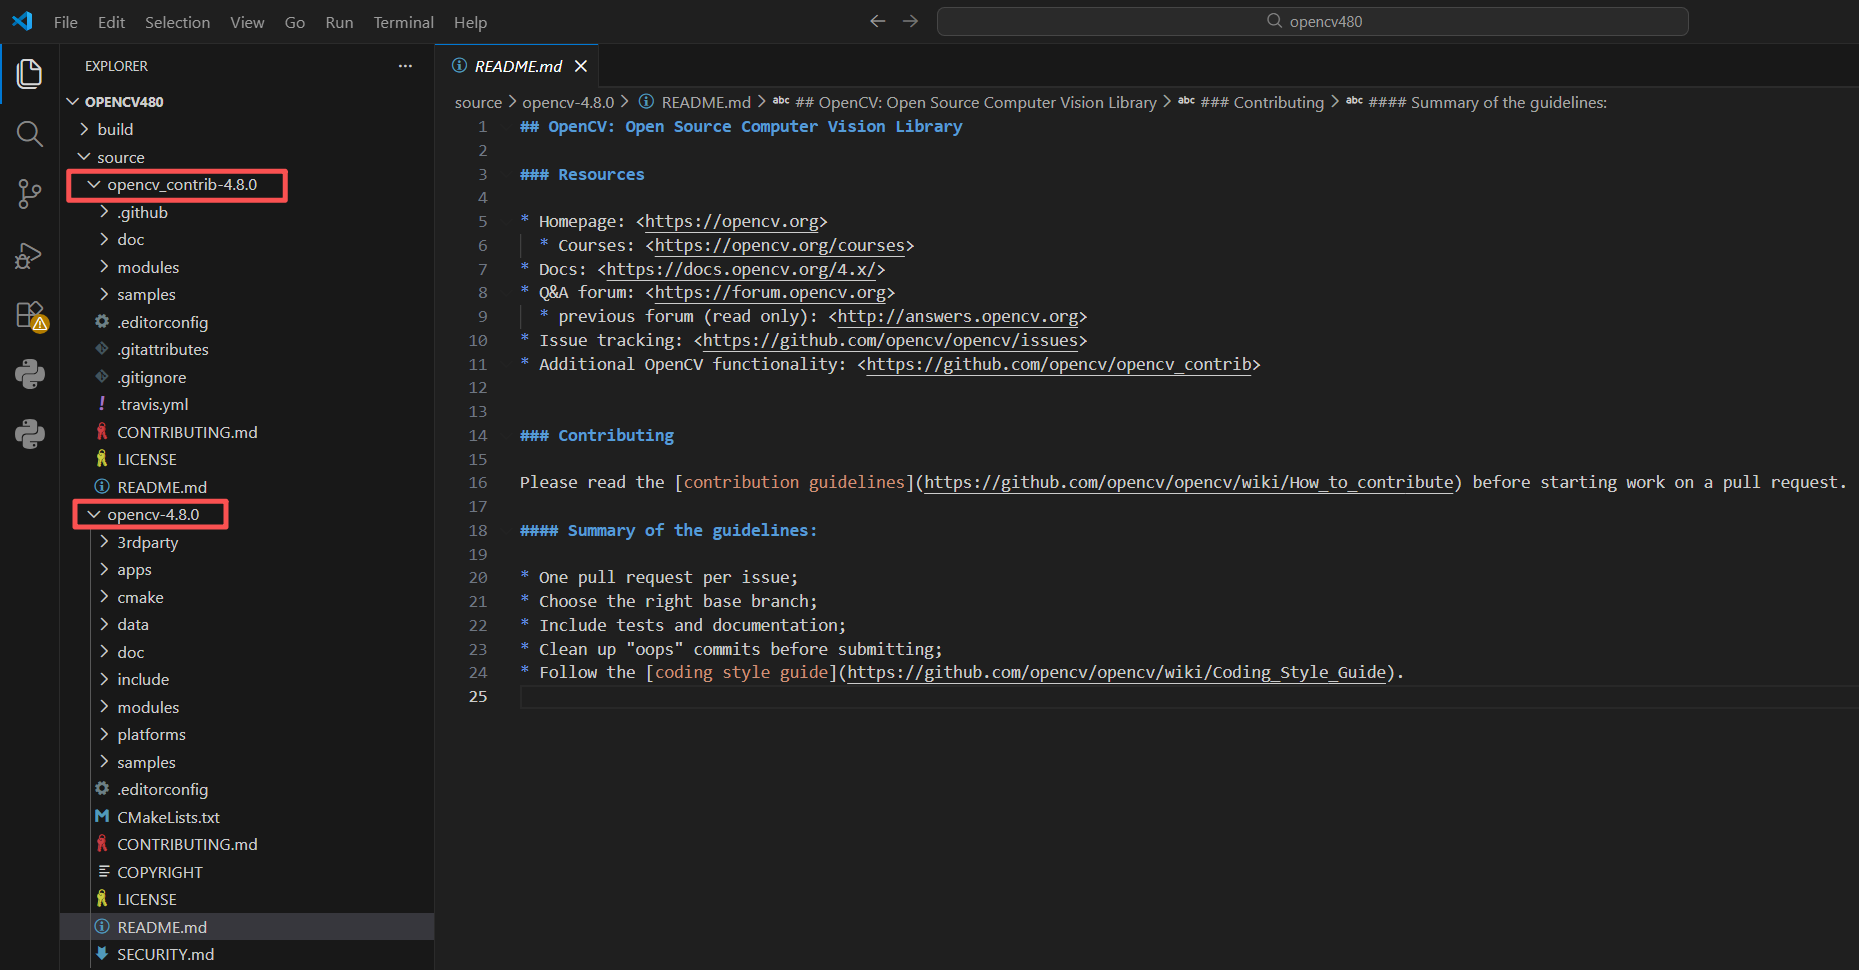Expand the 3rdparty folder
This screenshot has width=1859, height=970.
[x=247, y=542]
